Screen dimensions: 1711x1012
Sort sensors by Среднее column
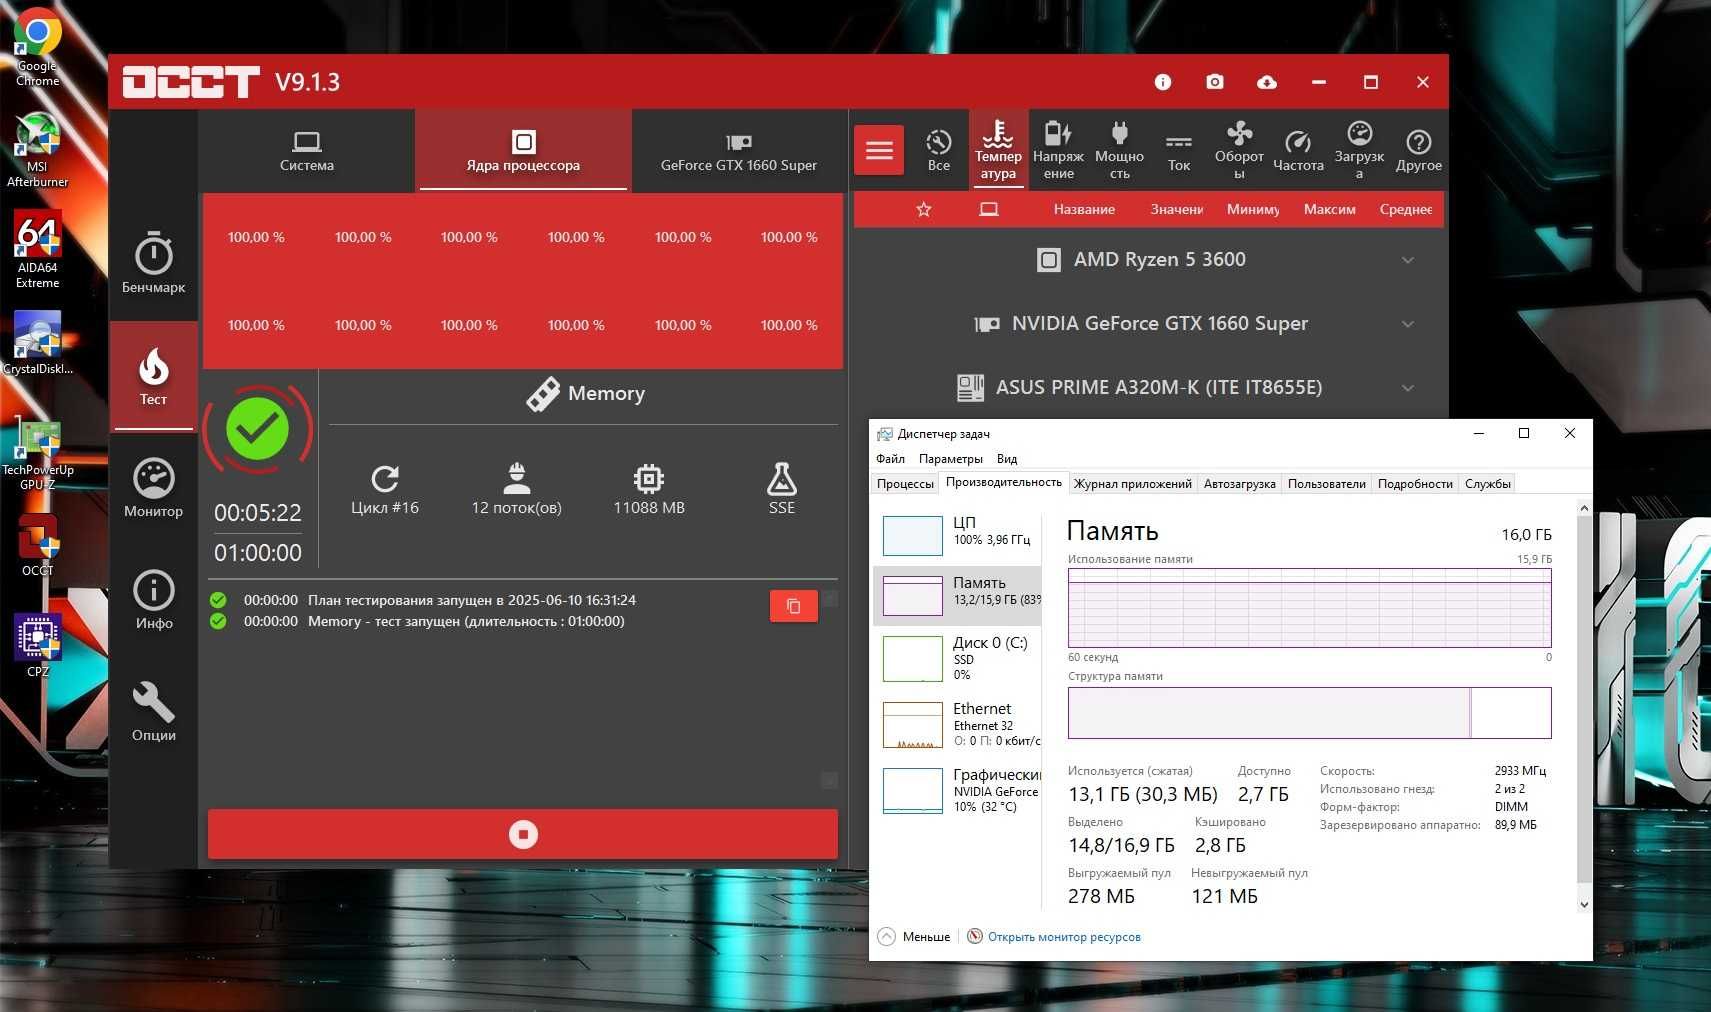[x=1405, y=209]
